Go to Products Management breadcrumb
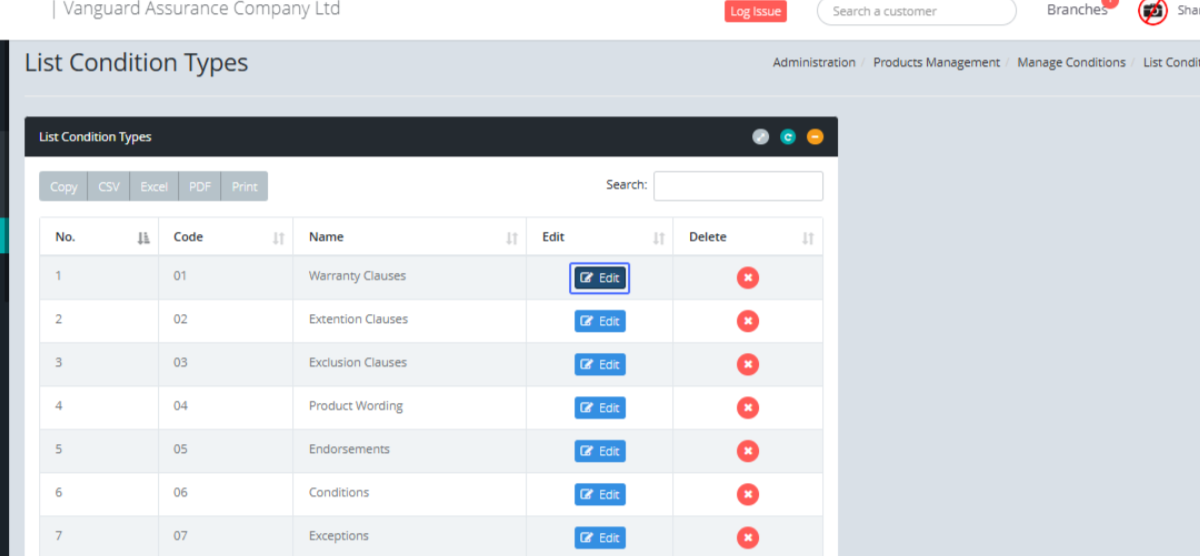The image size is (1200, 556). click(936, 62)
